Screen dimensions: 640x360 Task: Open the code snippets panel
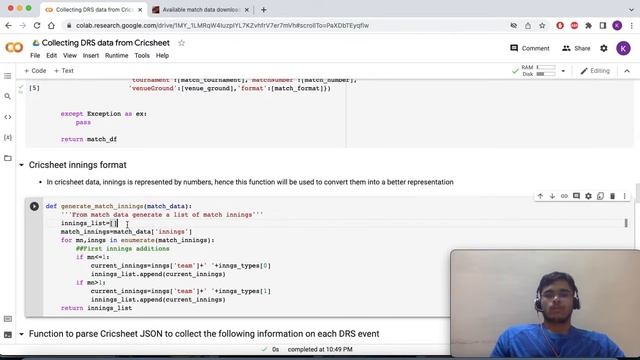(7, 117)
